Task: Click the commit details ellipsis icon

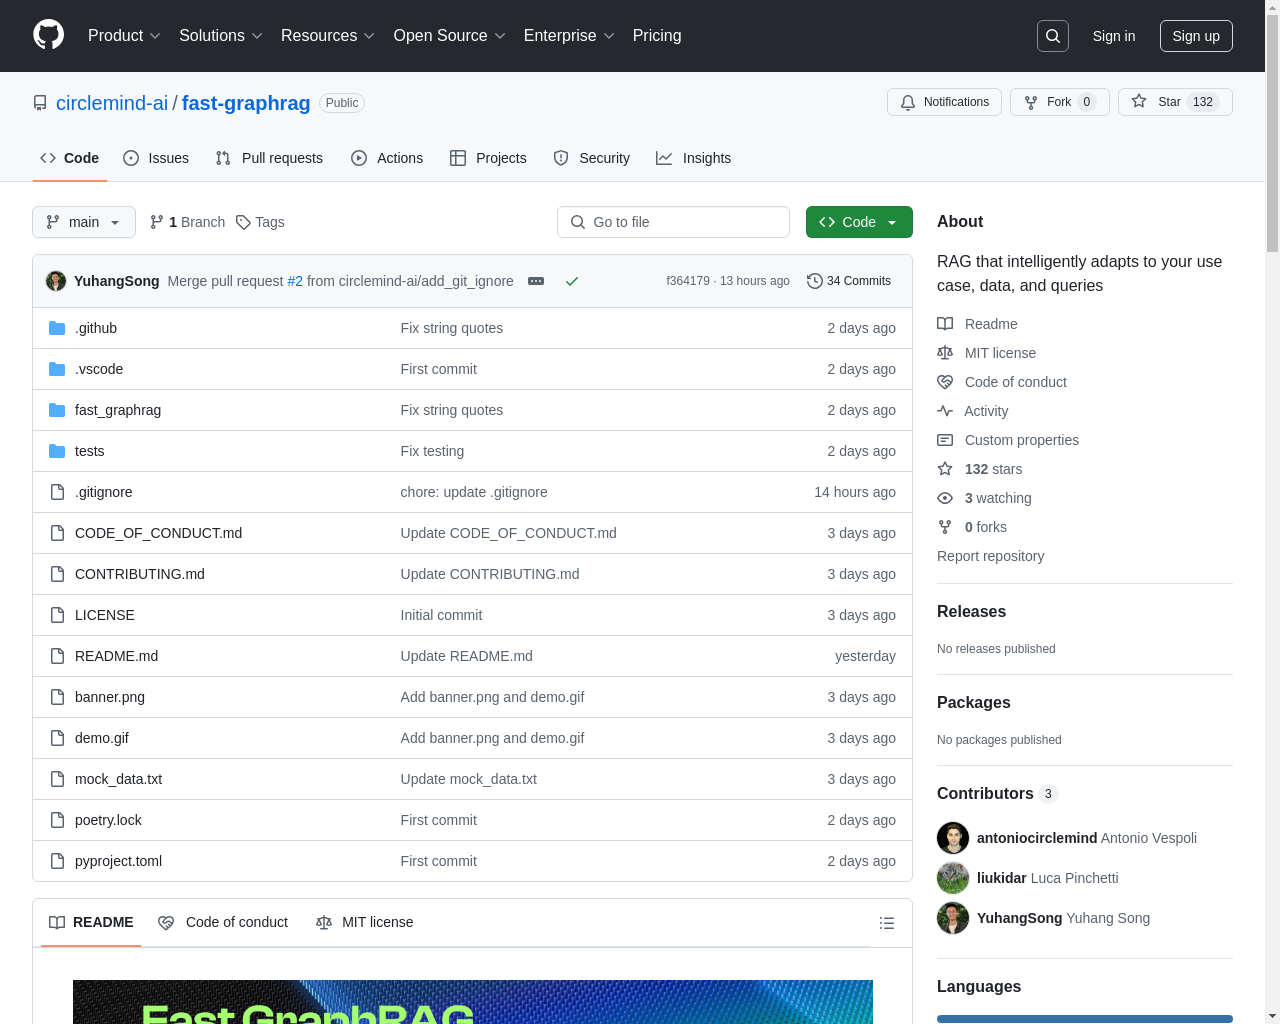Action: (536, 281)
